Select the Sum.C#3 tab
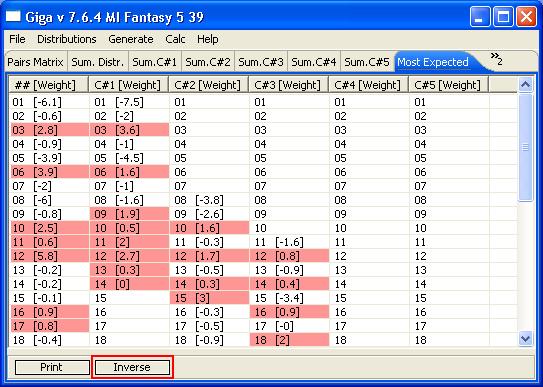The height and width of the screenshot is (387, 543). point(261,62)
